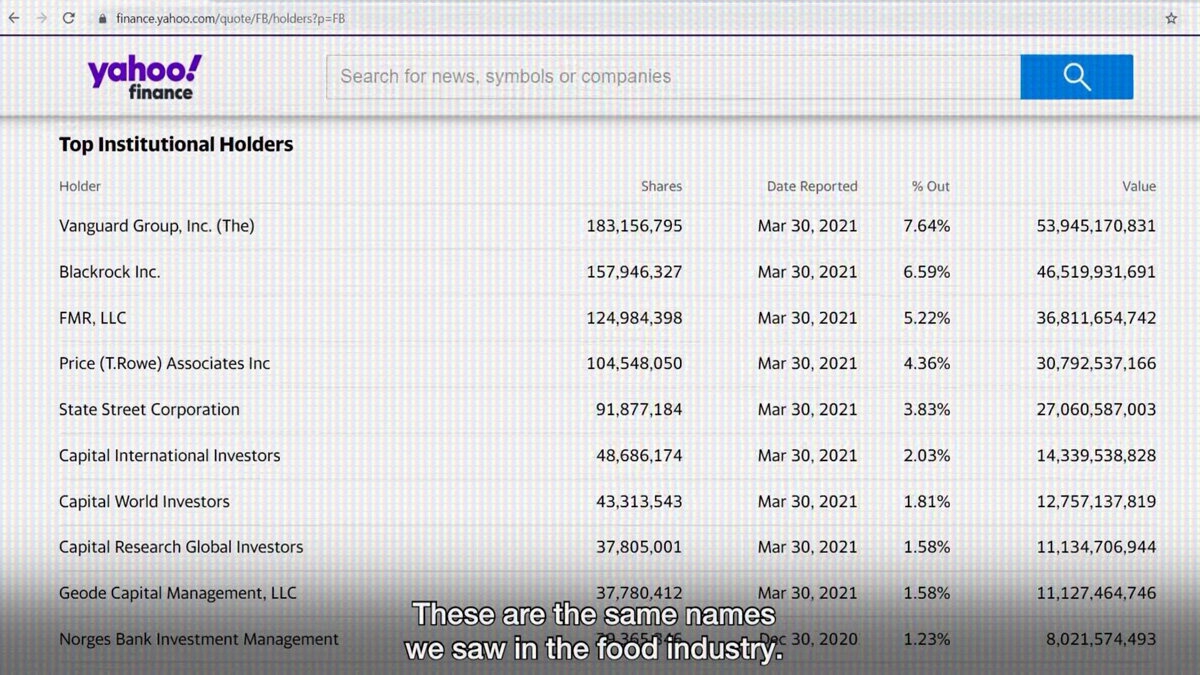Screen dimensions: 1200x675
Task: Select the Blackrock Inc. holder name
Action: pyautogui.click(x=109, y=272)
